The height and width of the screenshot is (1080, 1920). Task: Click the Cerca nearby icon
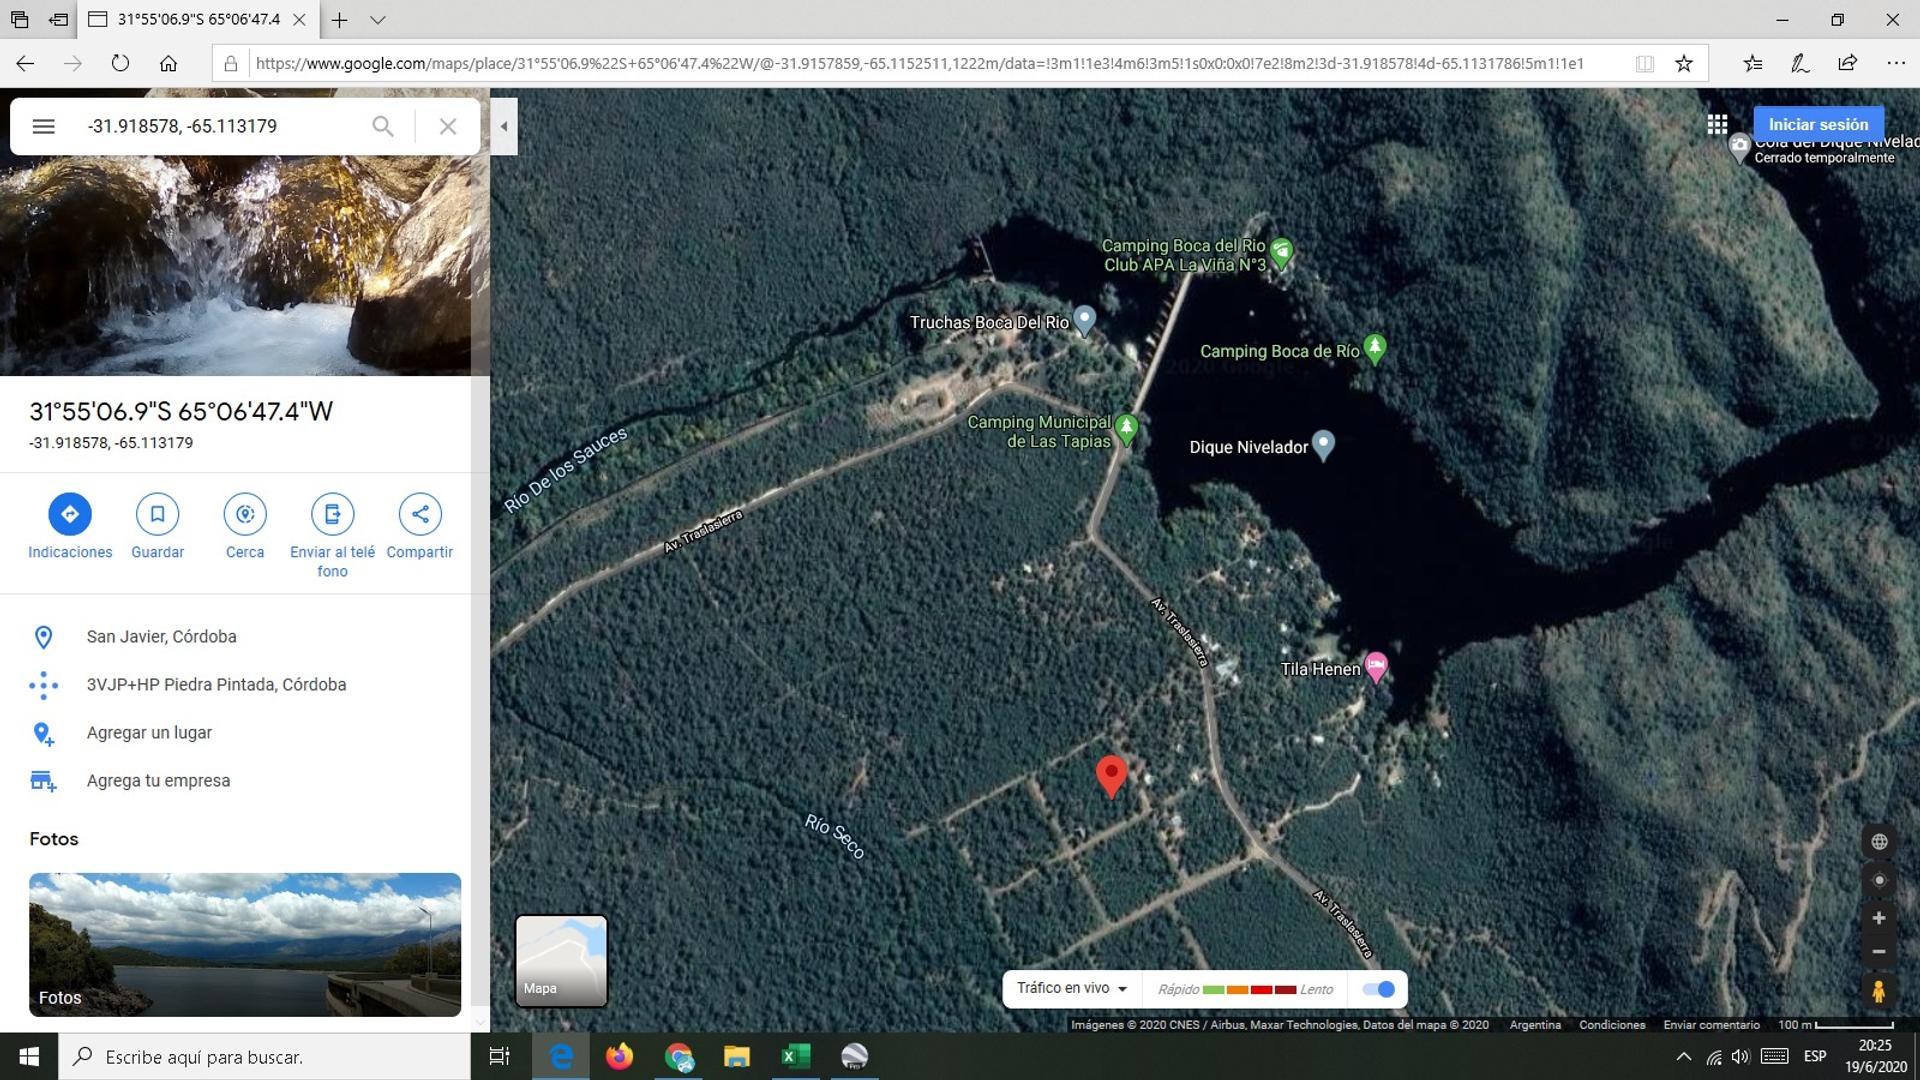tap(245, 514)
